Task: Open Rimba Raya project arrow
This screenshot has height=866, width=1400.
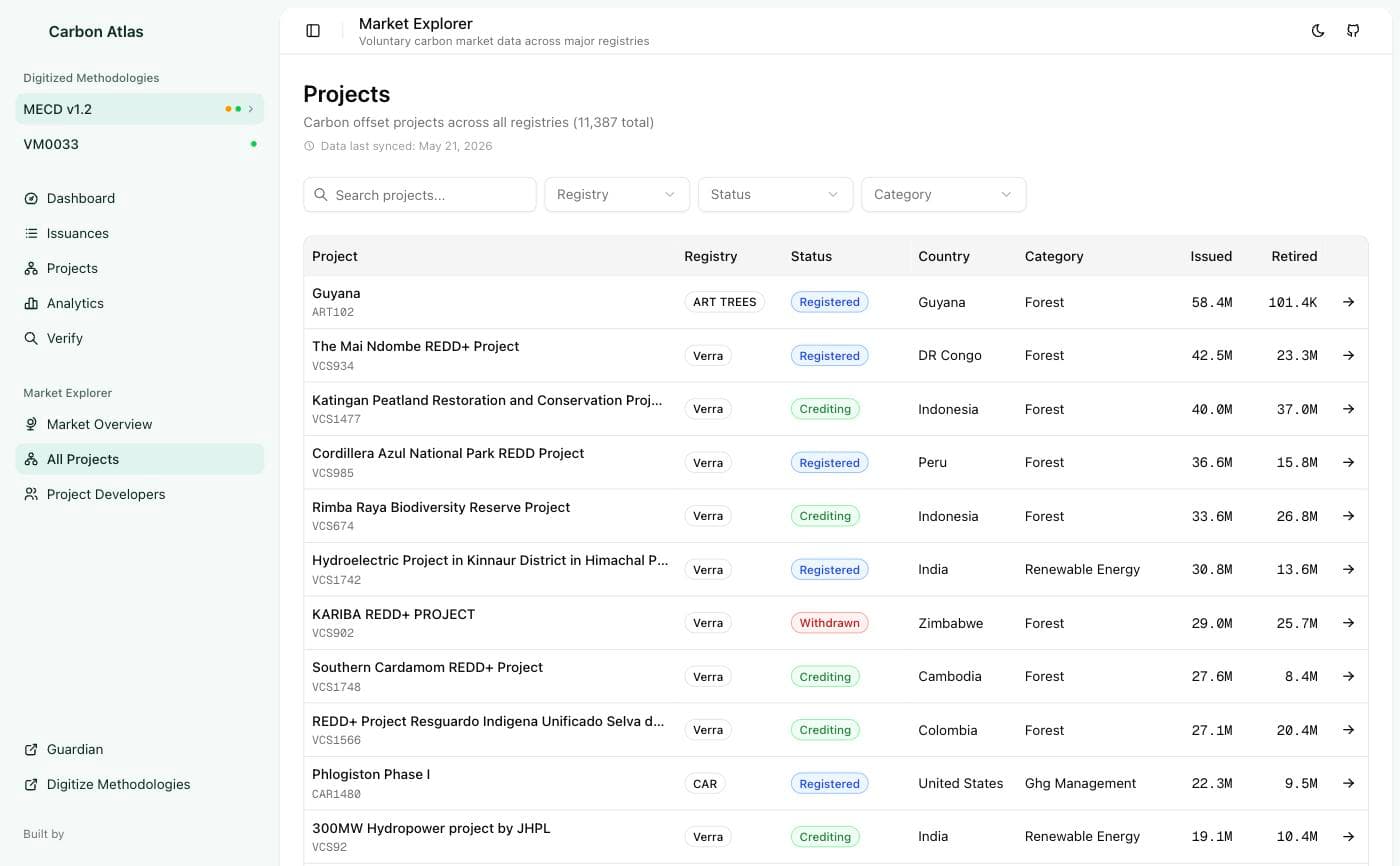Action: coord(1348,516)
